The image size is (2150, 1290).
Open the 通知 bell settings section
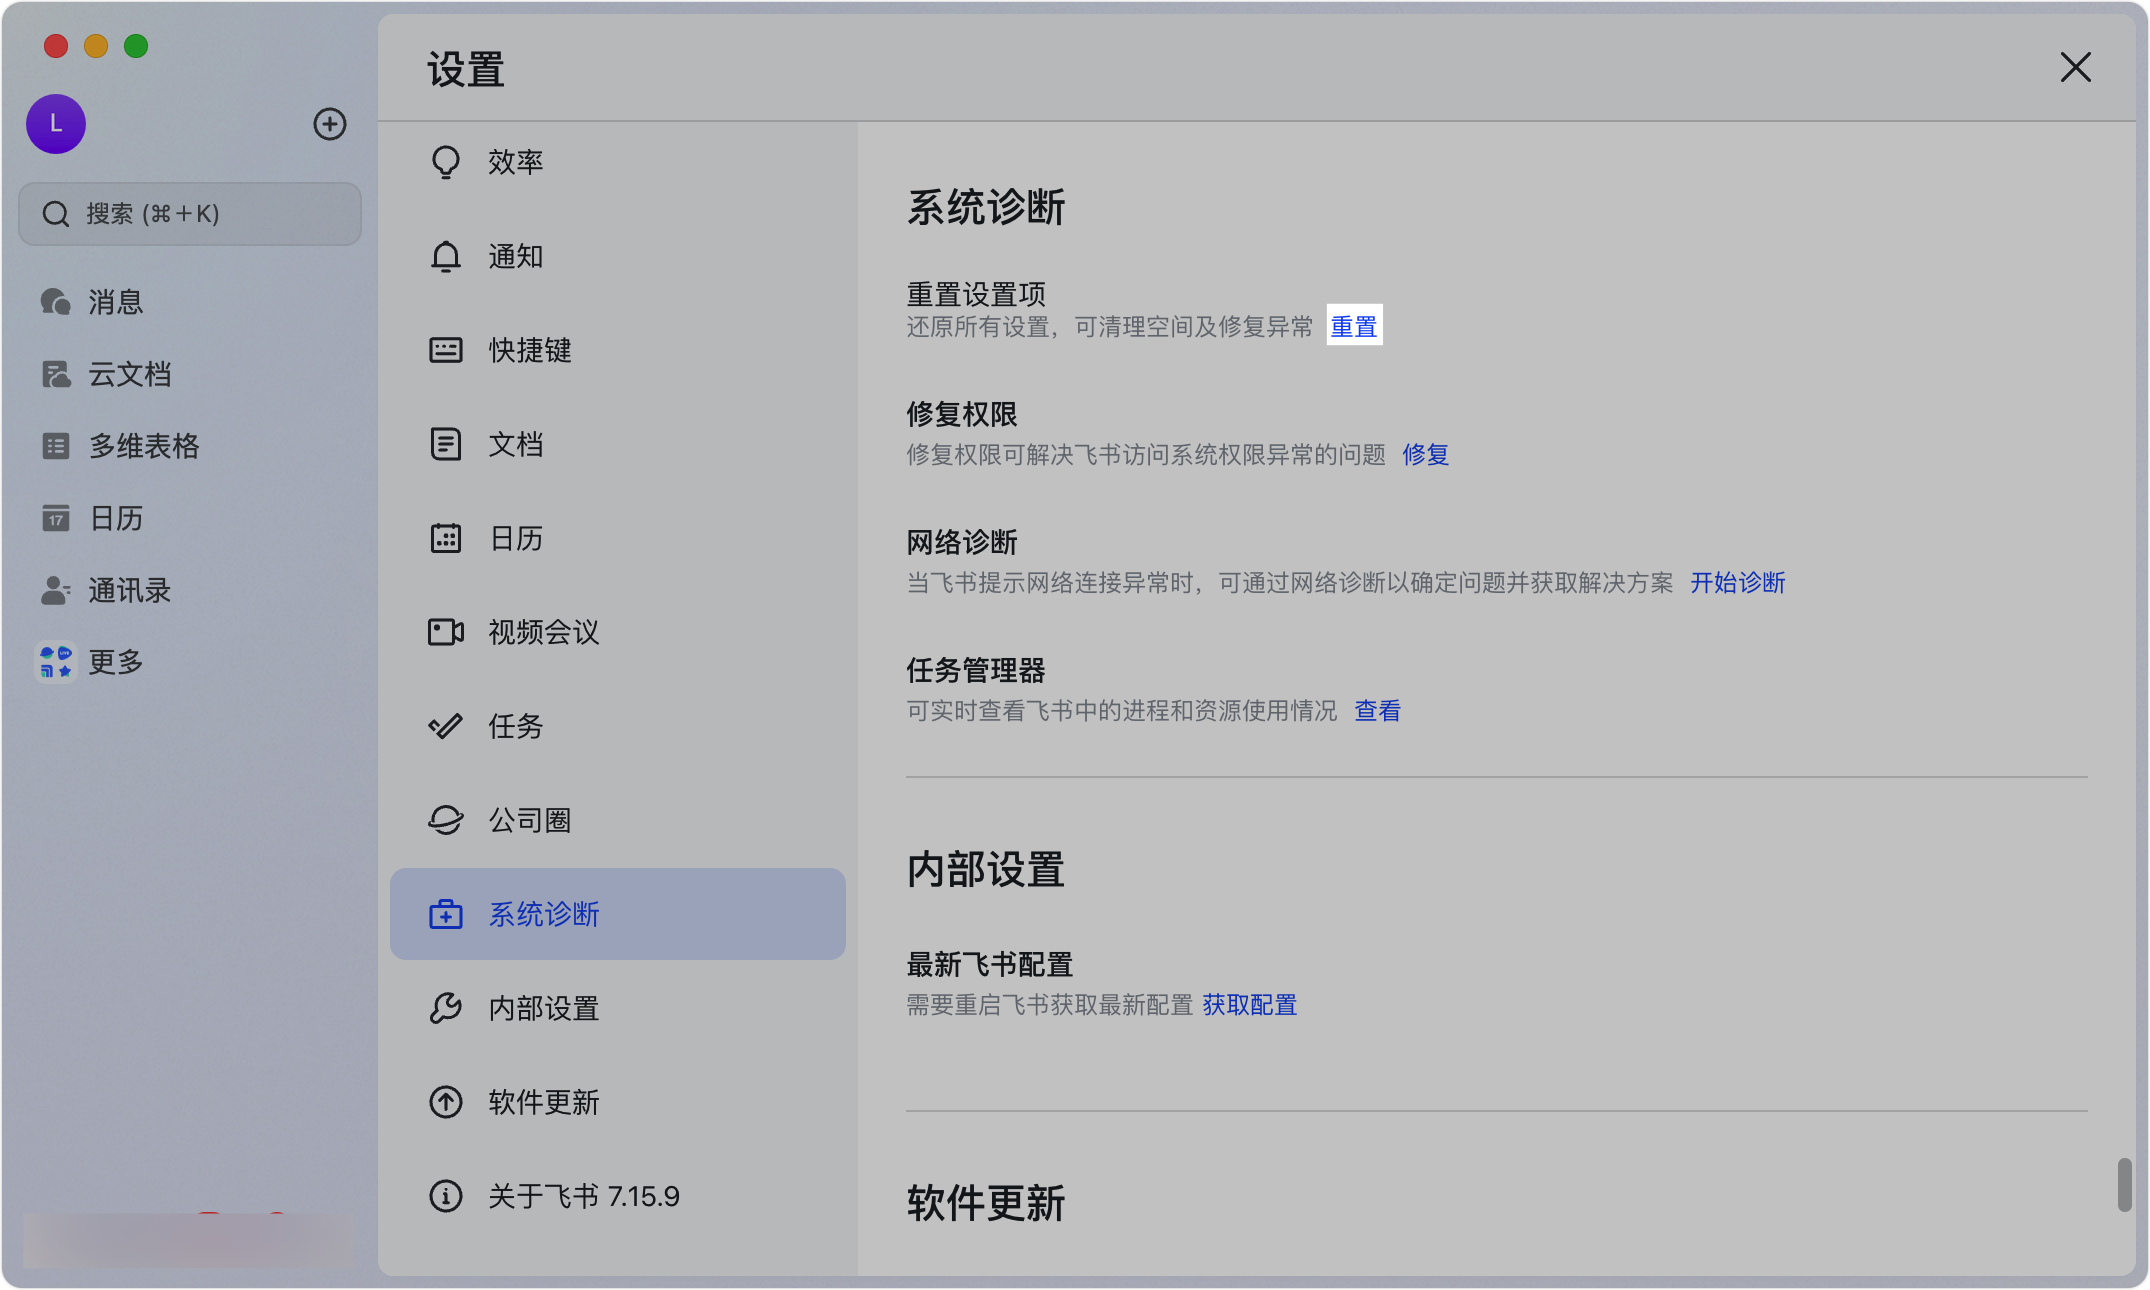click(x=514, y=256)
